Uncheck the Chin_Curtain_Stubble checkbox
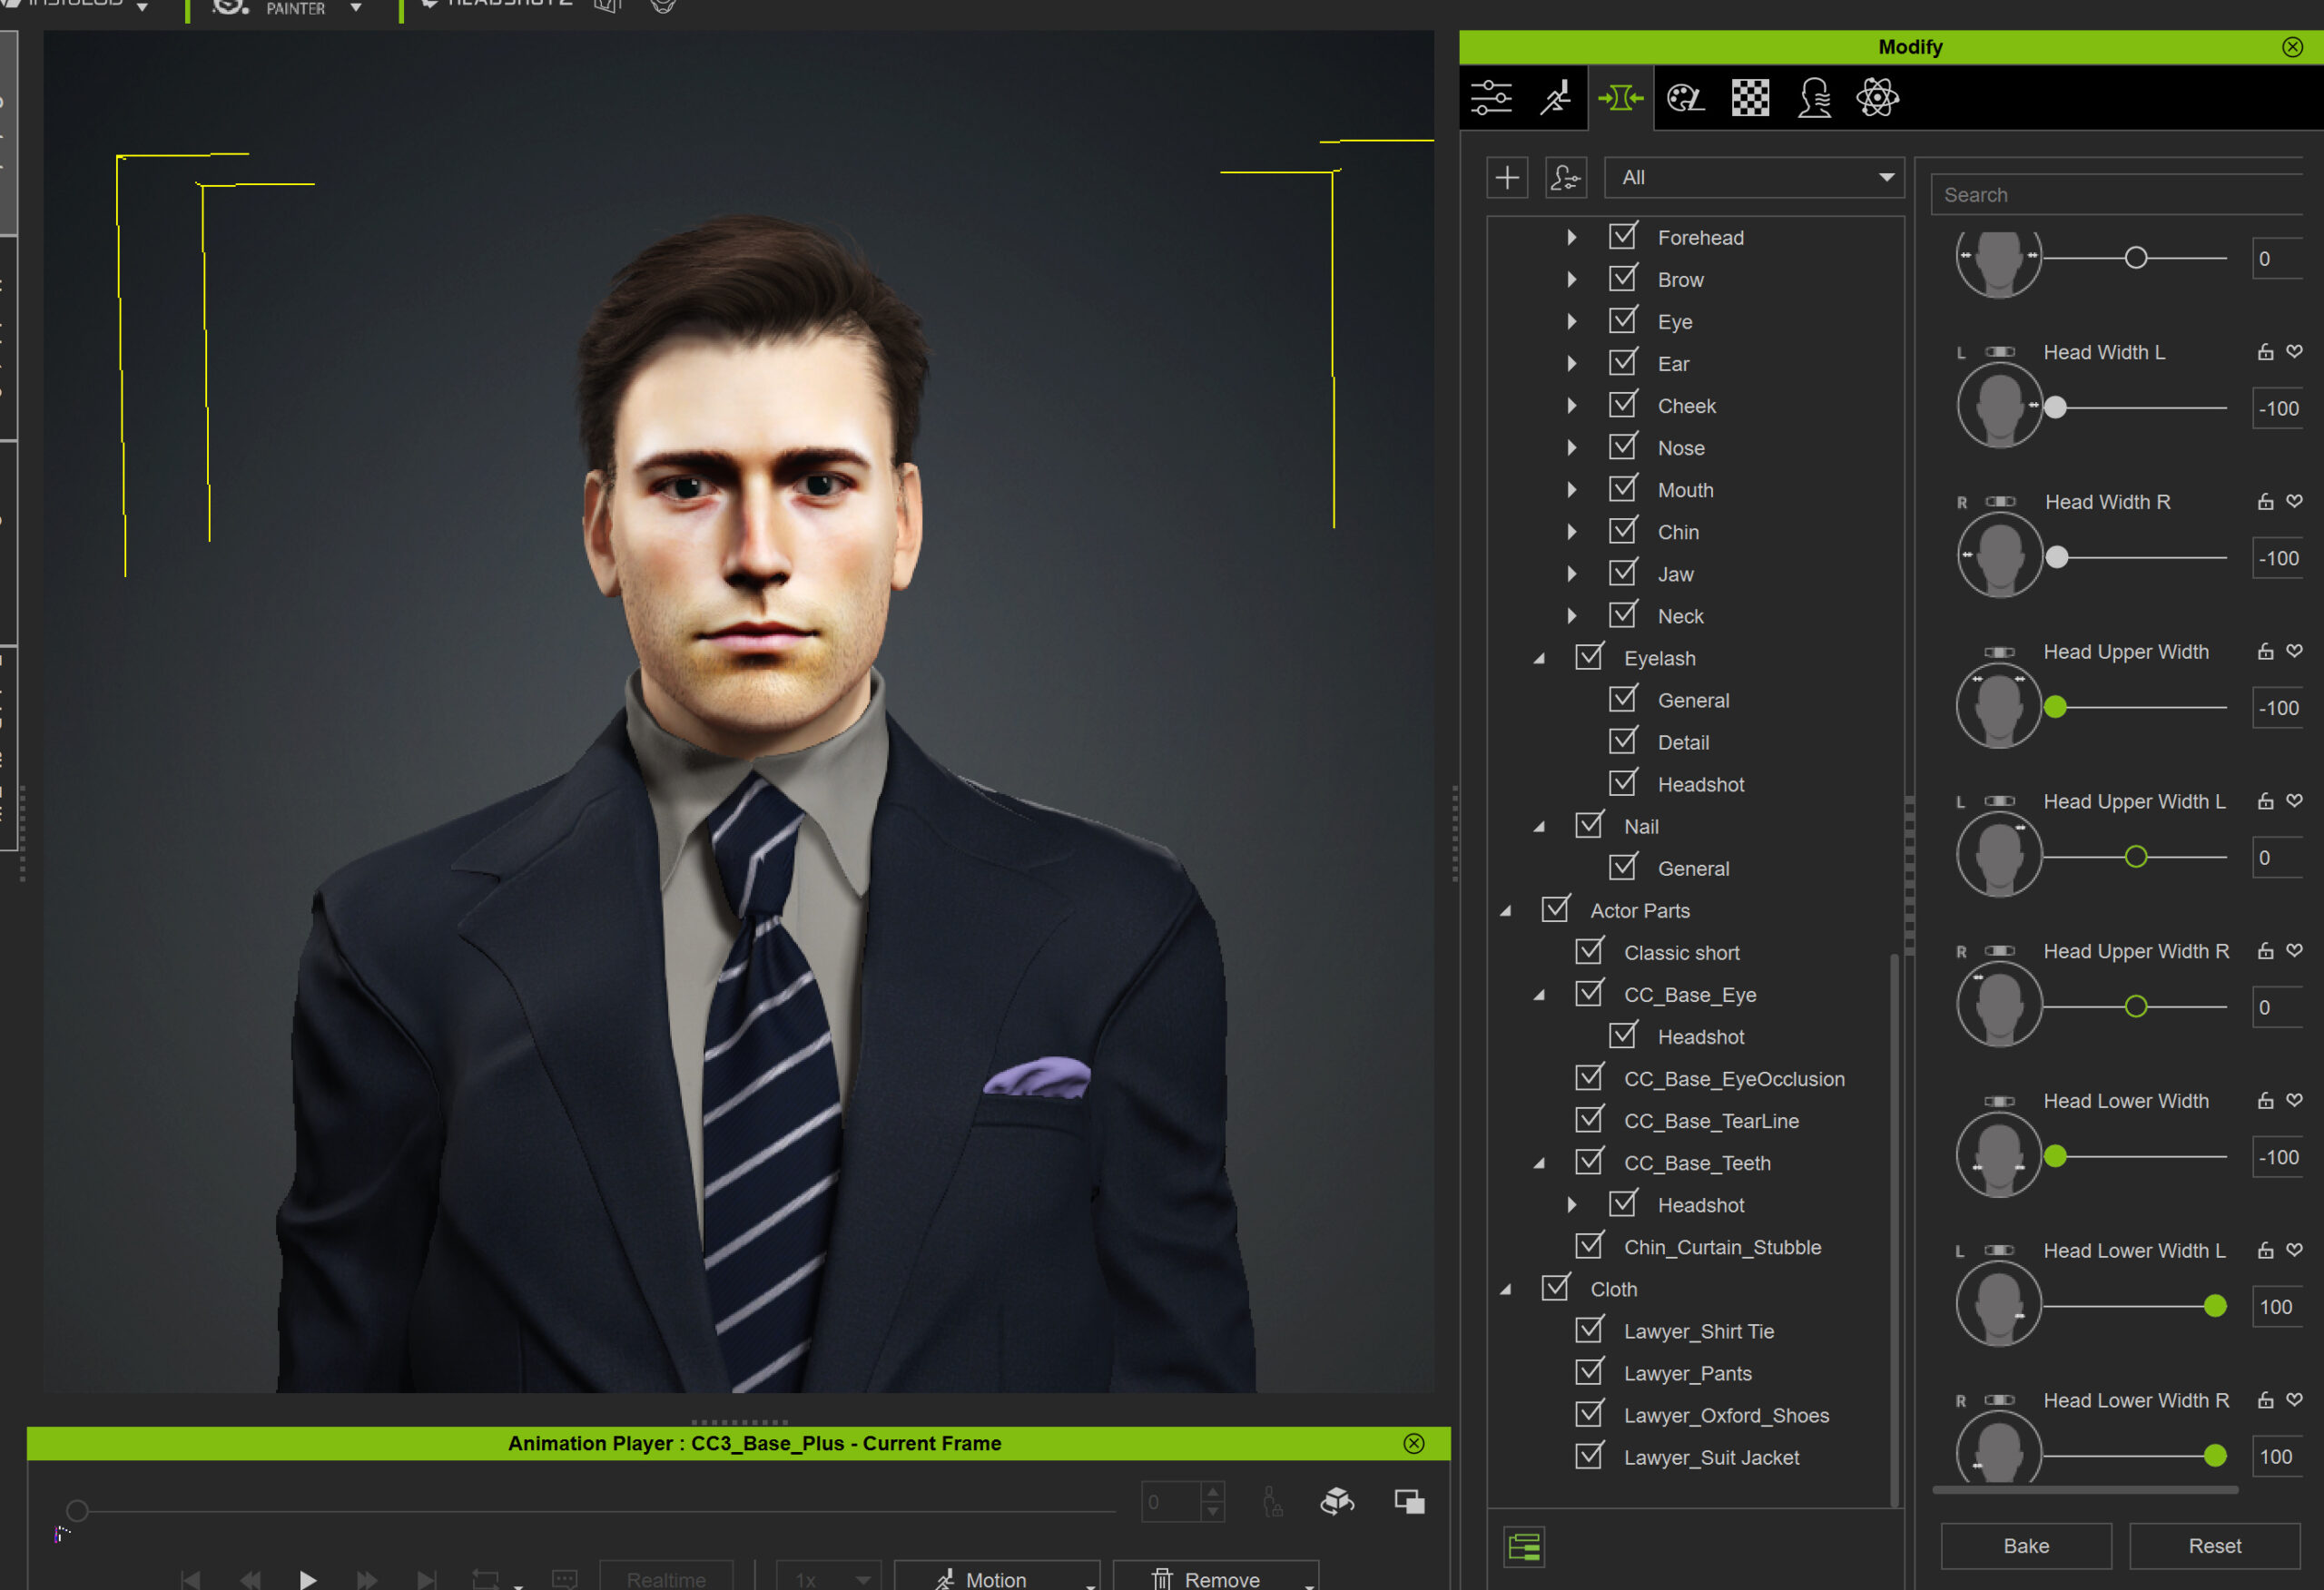This screenshot has height=1590, width=2324. coord(1589,1246)
